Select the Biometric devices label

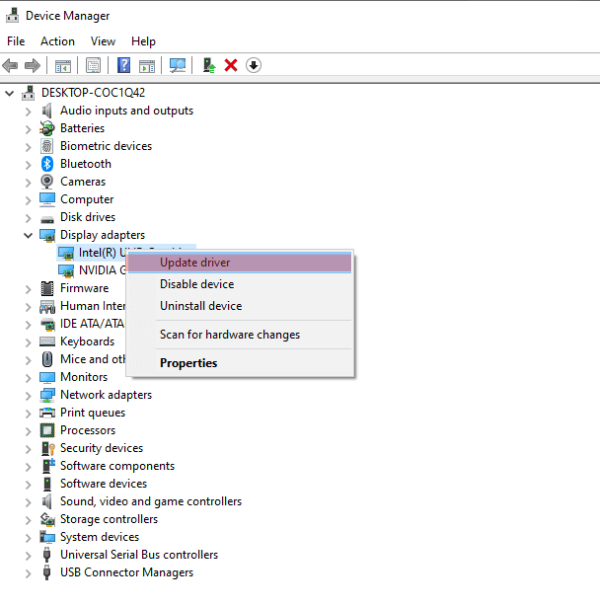[106, 146]
